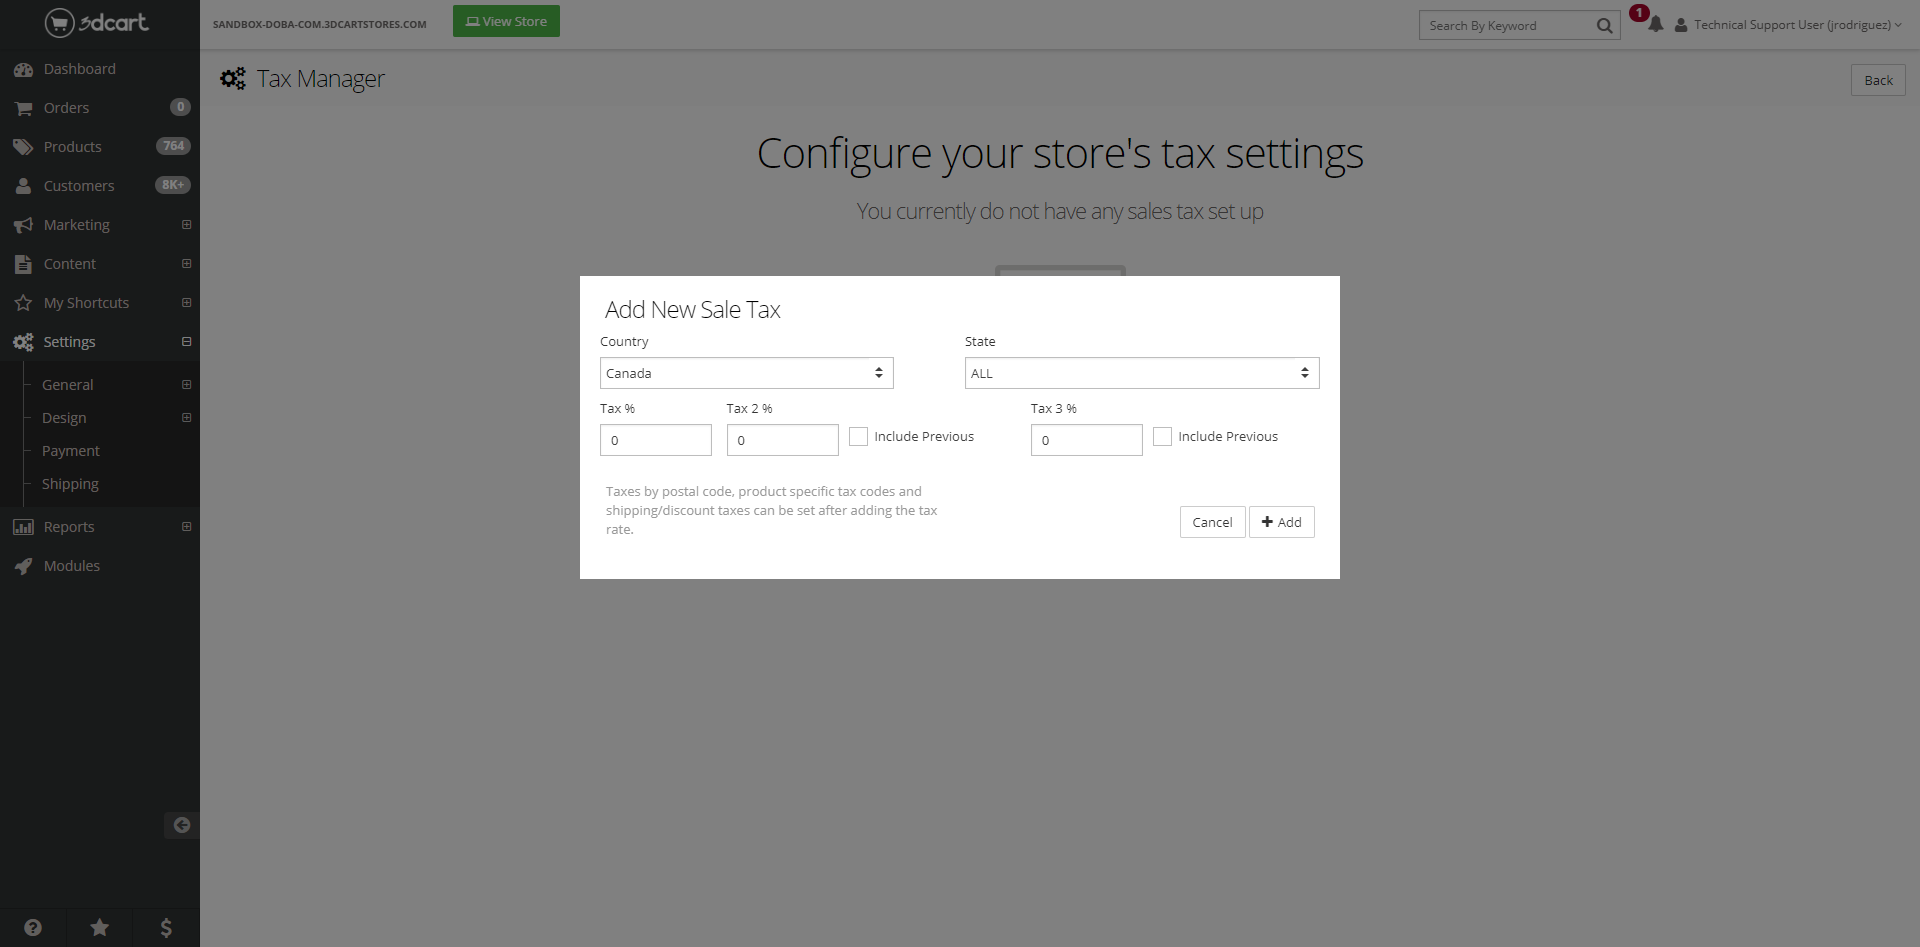
Task: Go to Products in sidebar
Action: 72,147
